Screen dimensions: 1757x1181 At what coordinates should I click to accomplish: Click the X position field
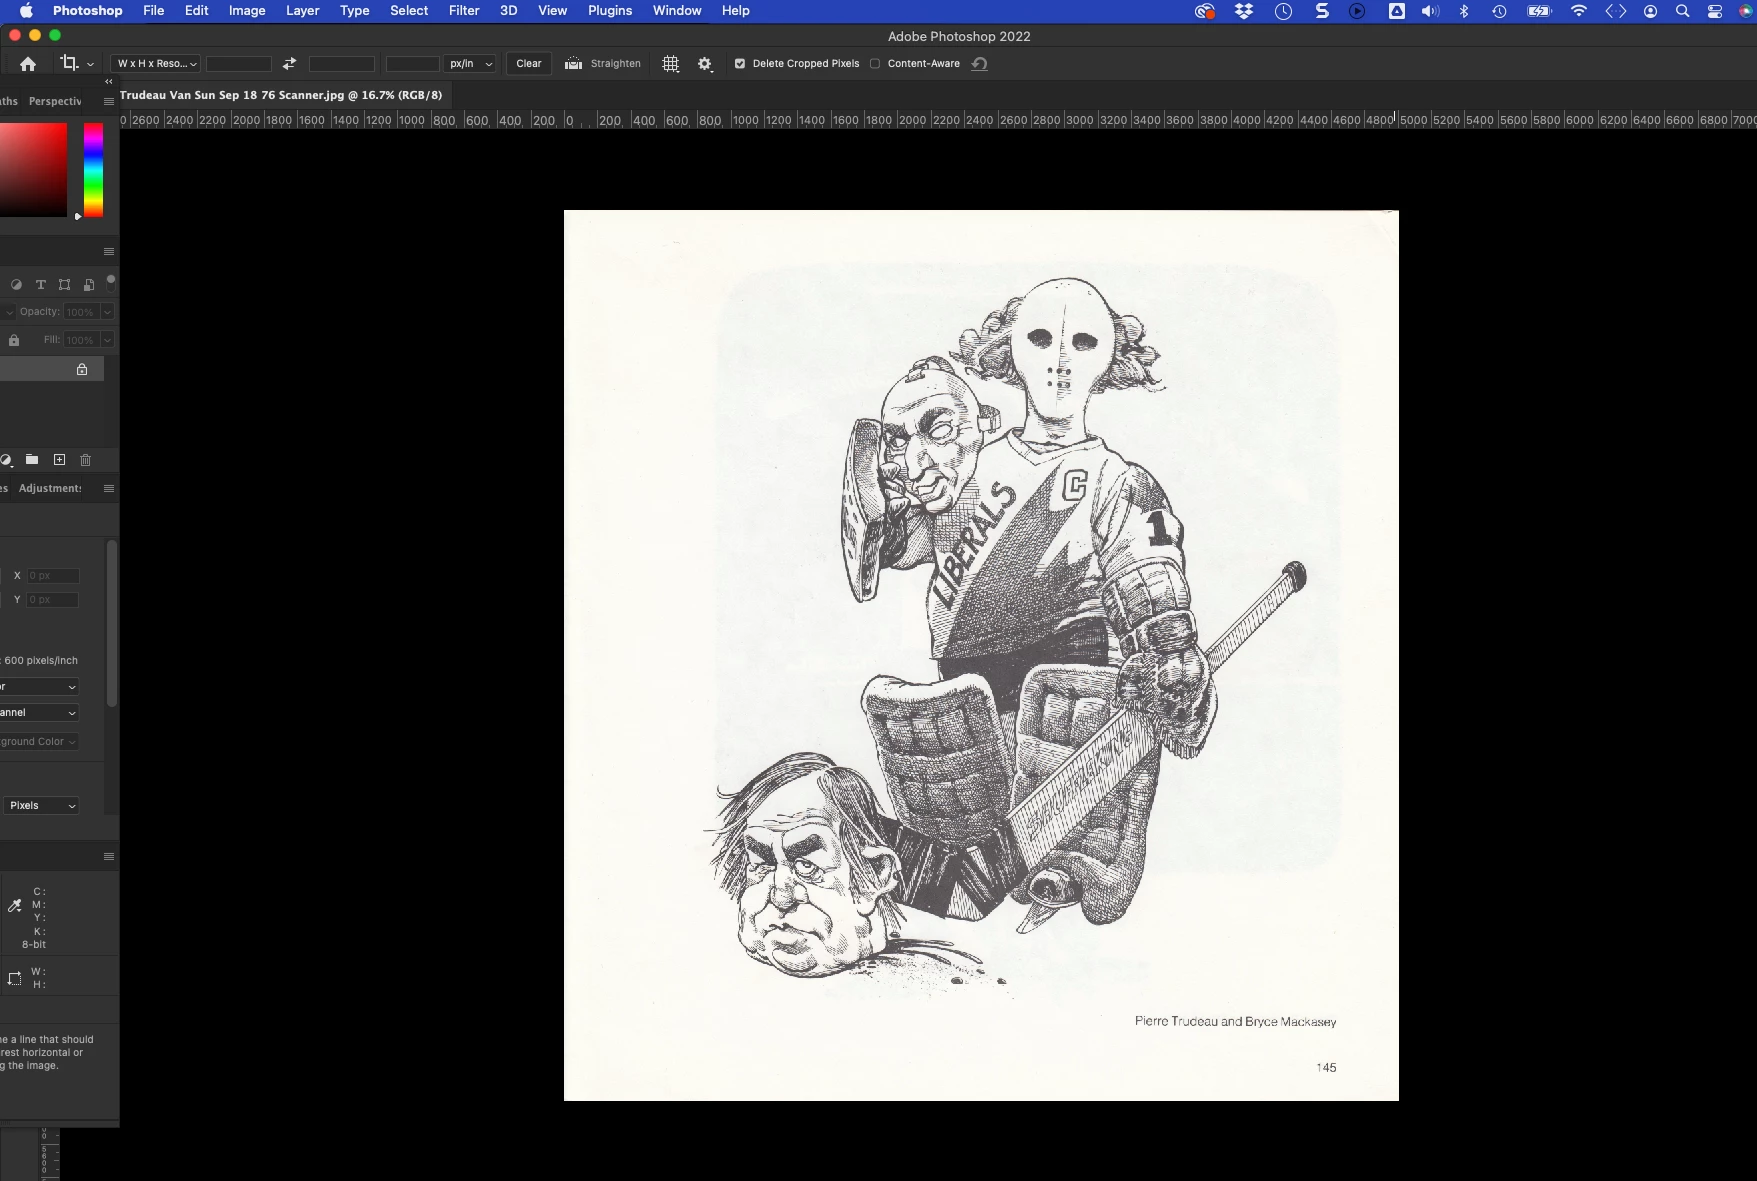pyautogui.click(x=53, y=576)
